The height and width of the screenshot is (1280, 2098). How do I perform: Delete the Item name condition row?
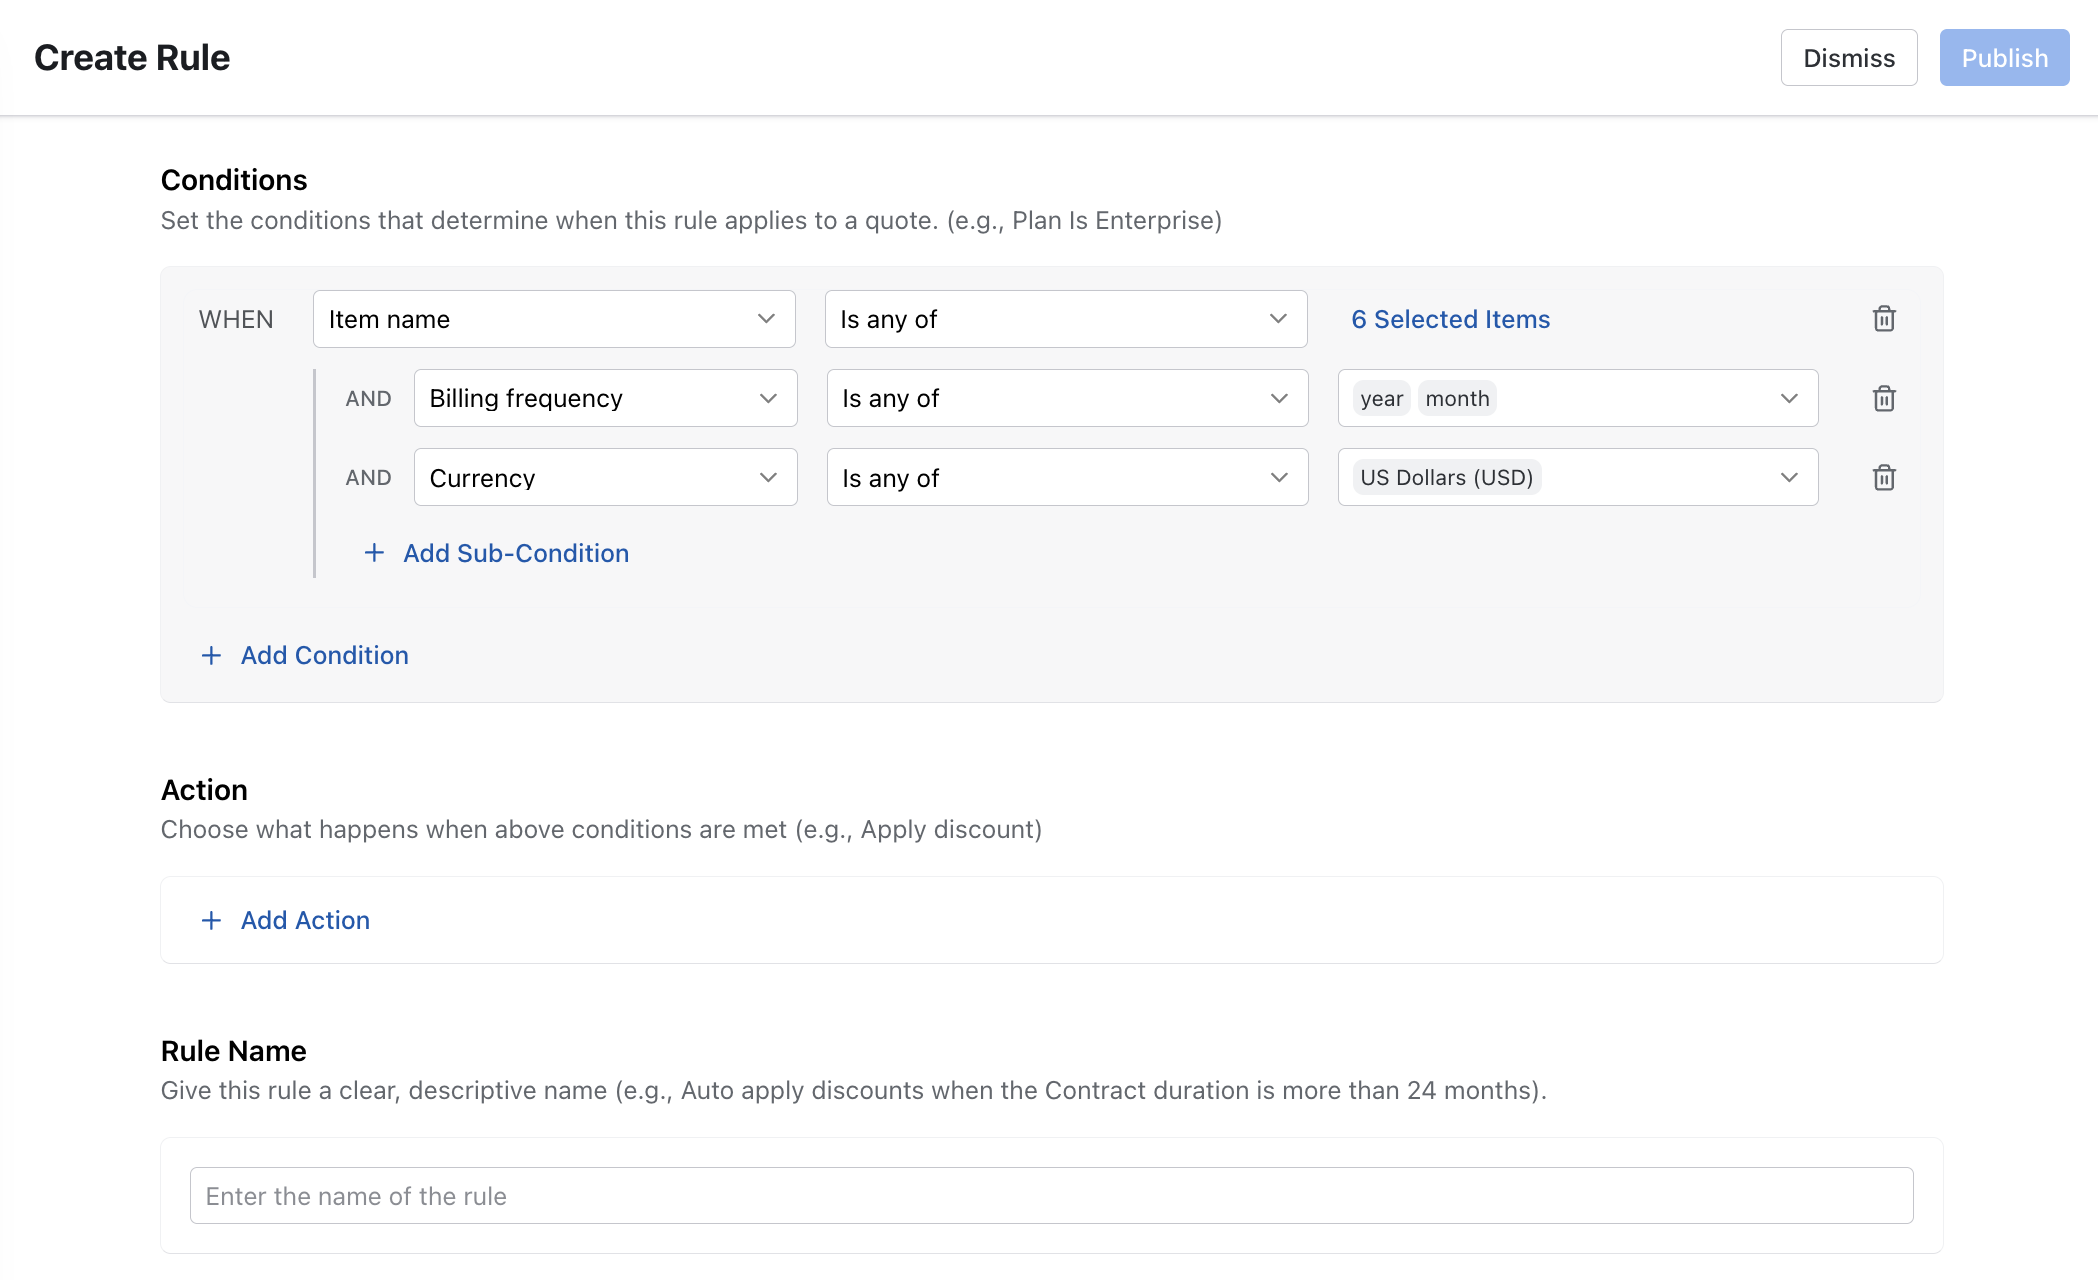coord(1884,319)
